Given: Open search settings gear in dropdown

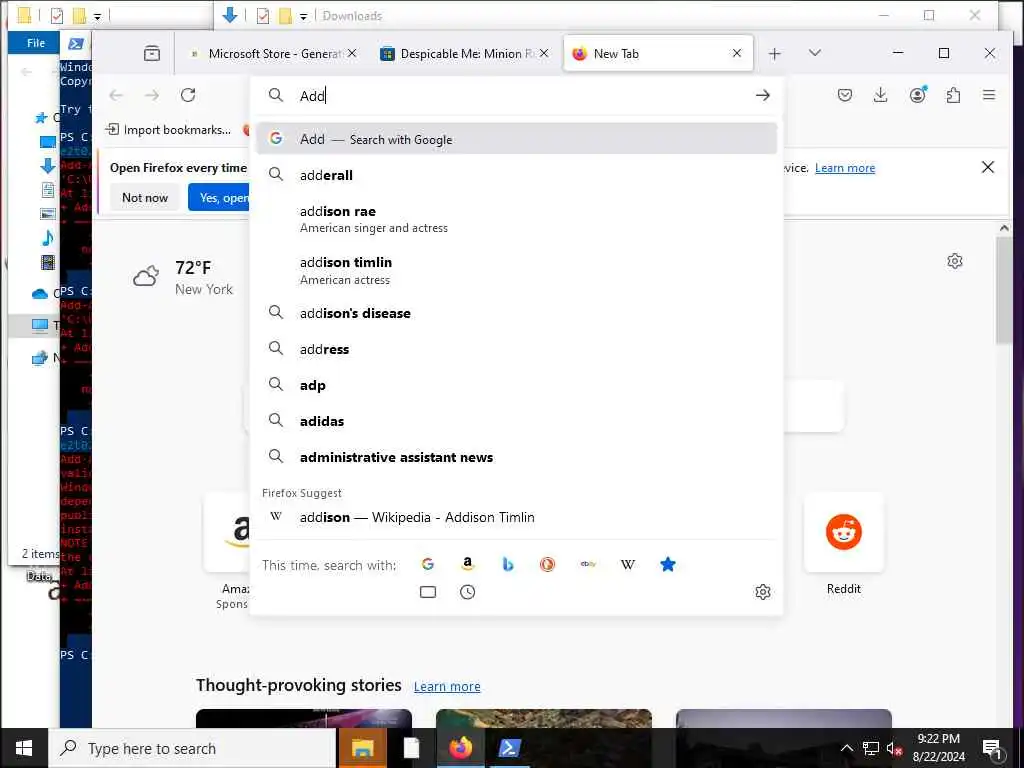Looking at the screenshot, I should coord(763,592).
